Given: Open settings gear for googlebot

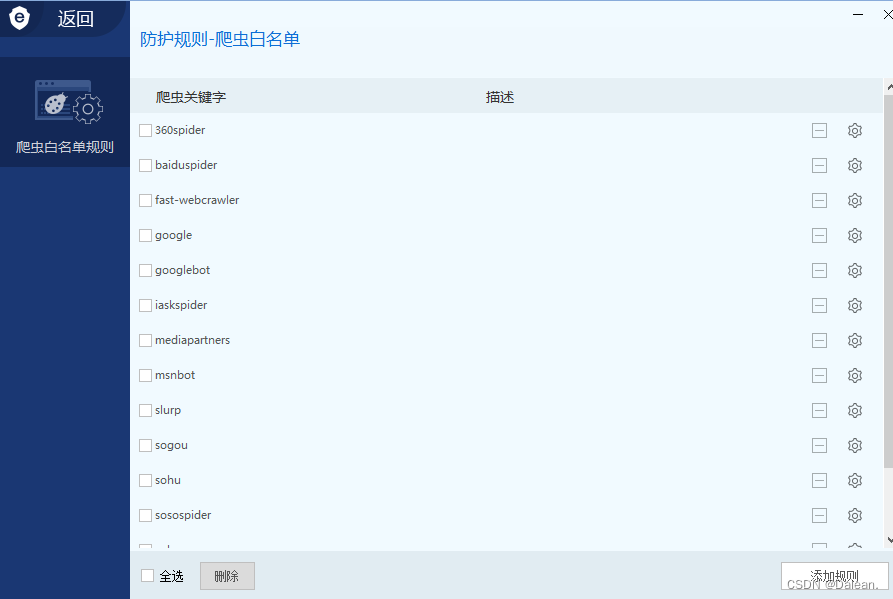Looking at the screenshot, I should [x=854, y=270].
